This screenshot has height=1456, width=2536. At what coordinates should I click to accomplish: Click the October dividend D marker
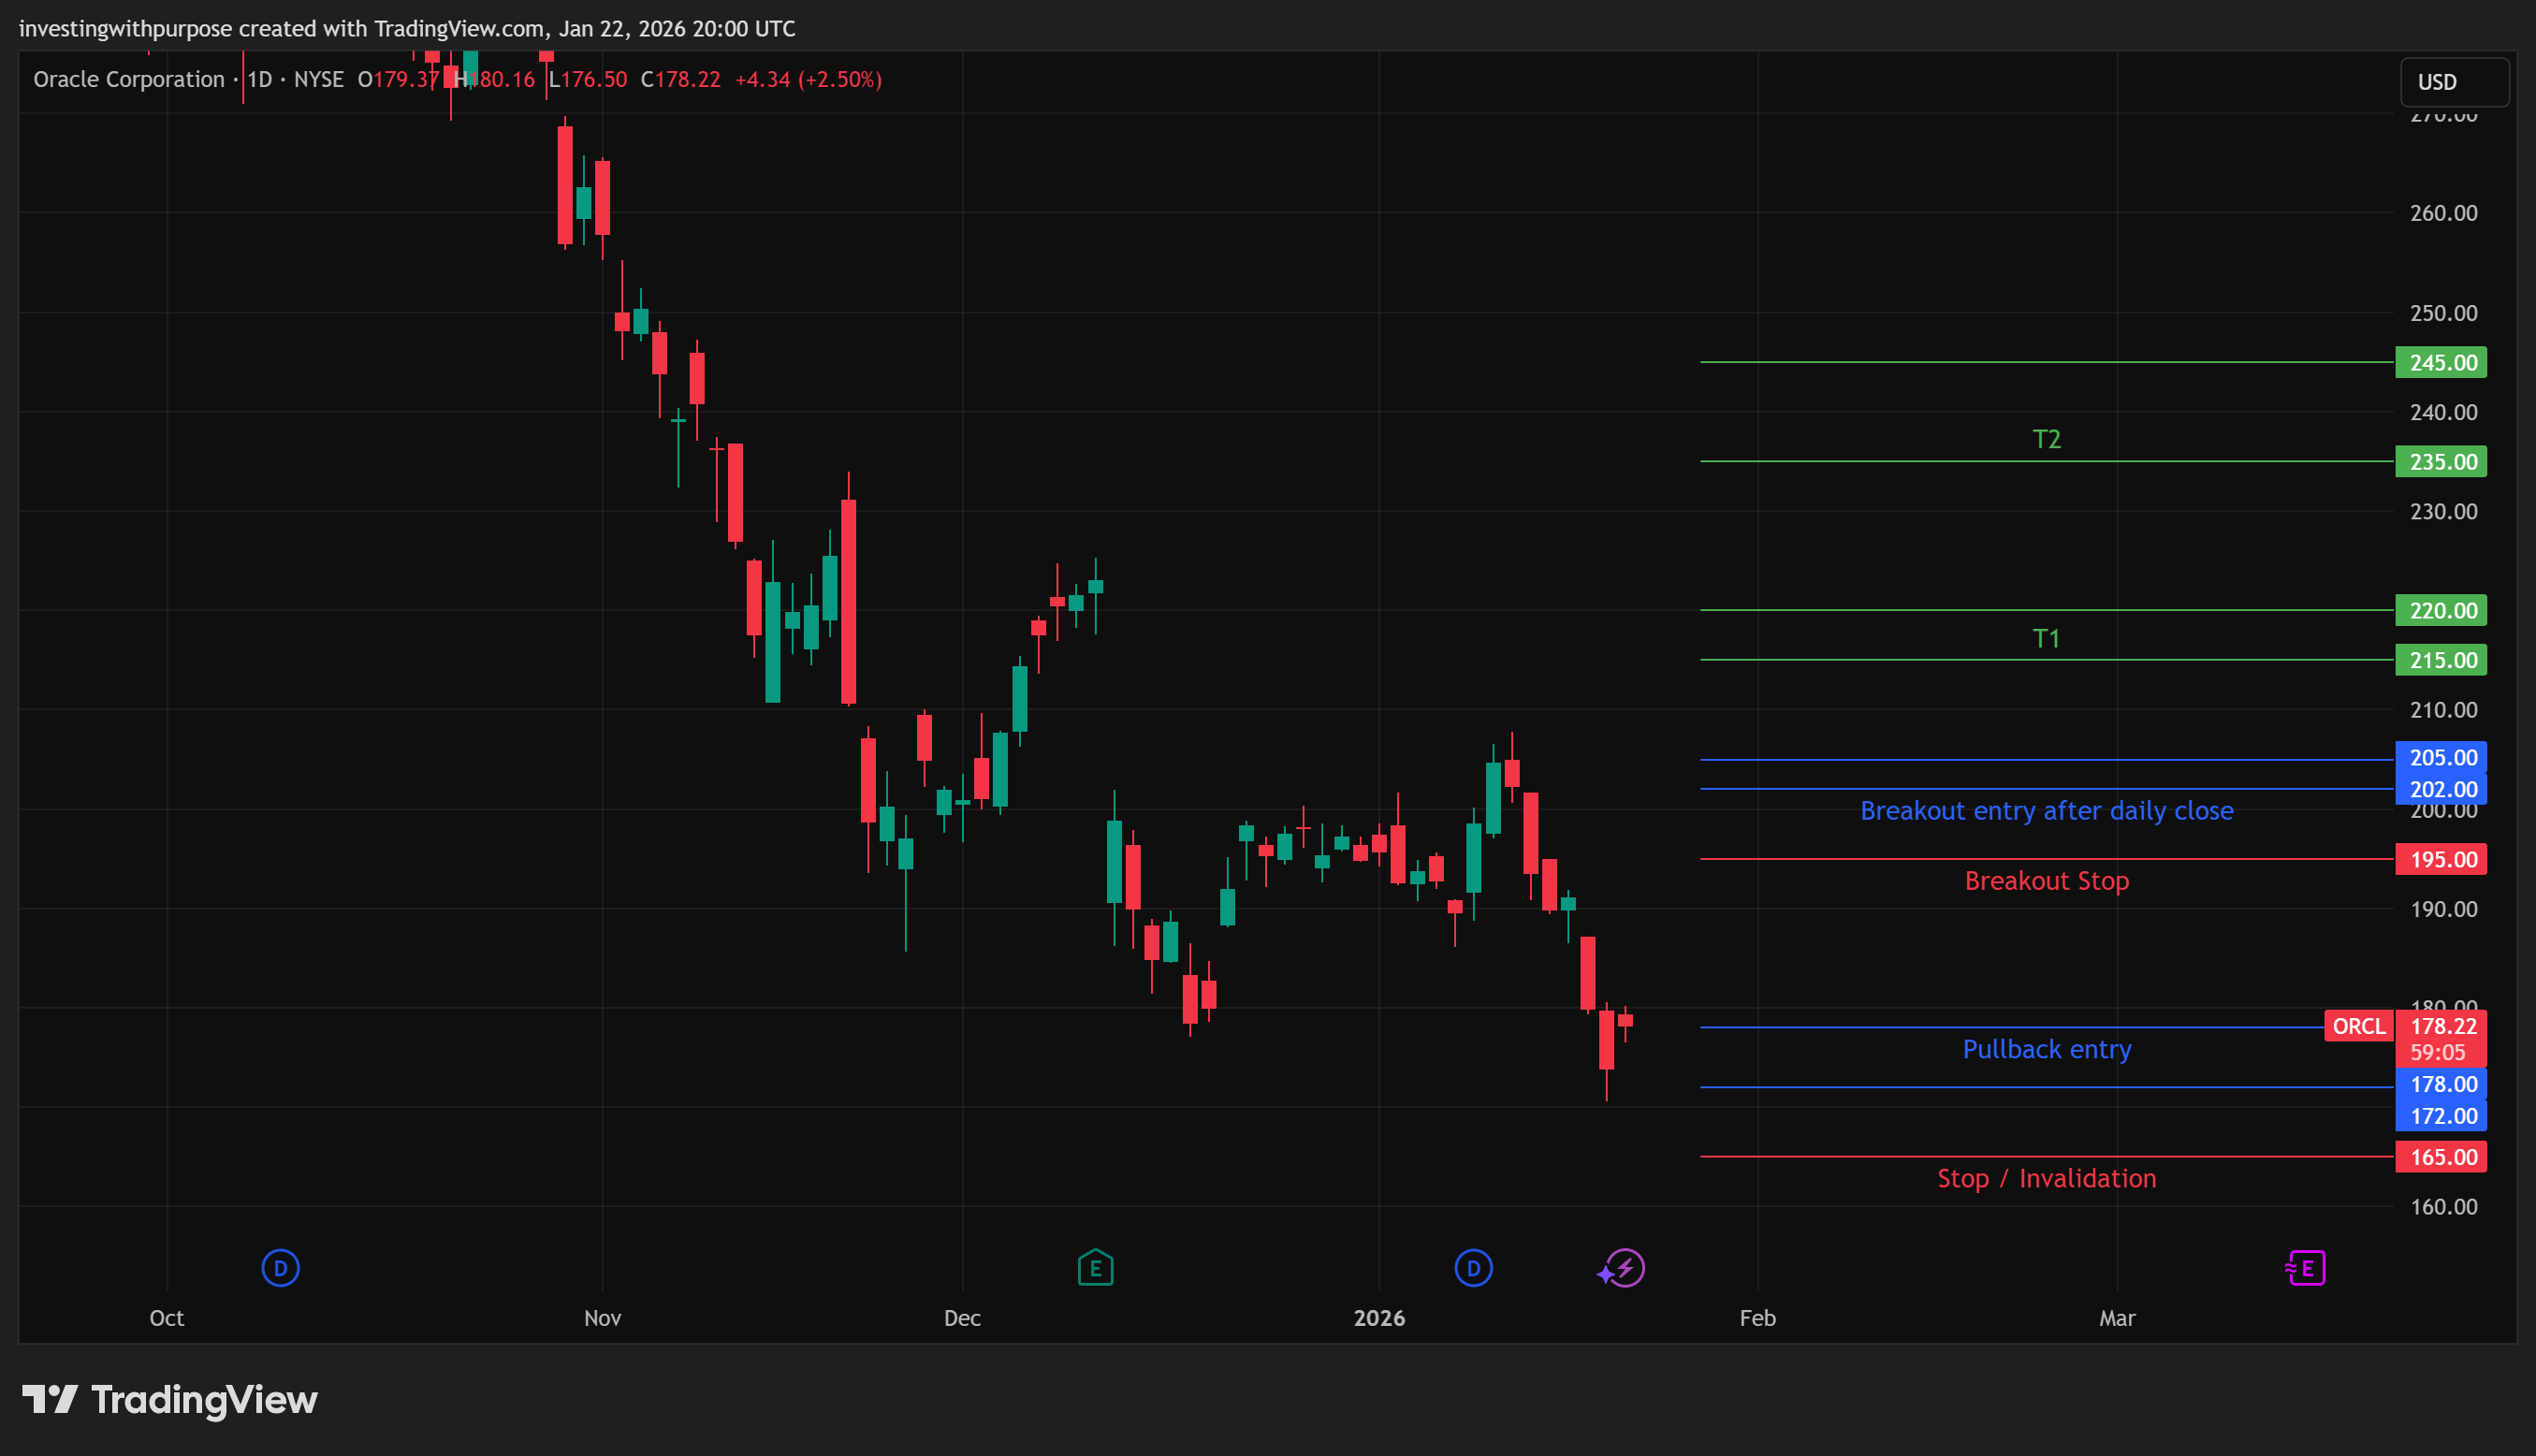point(280,1268)
